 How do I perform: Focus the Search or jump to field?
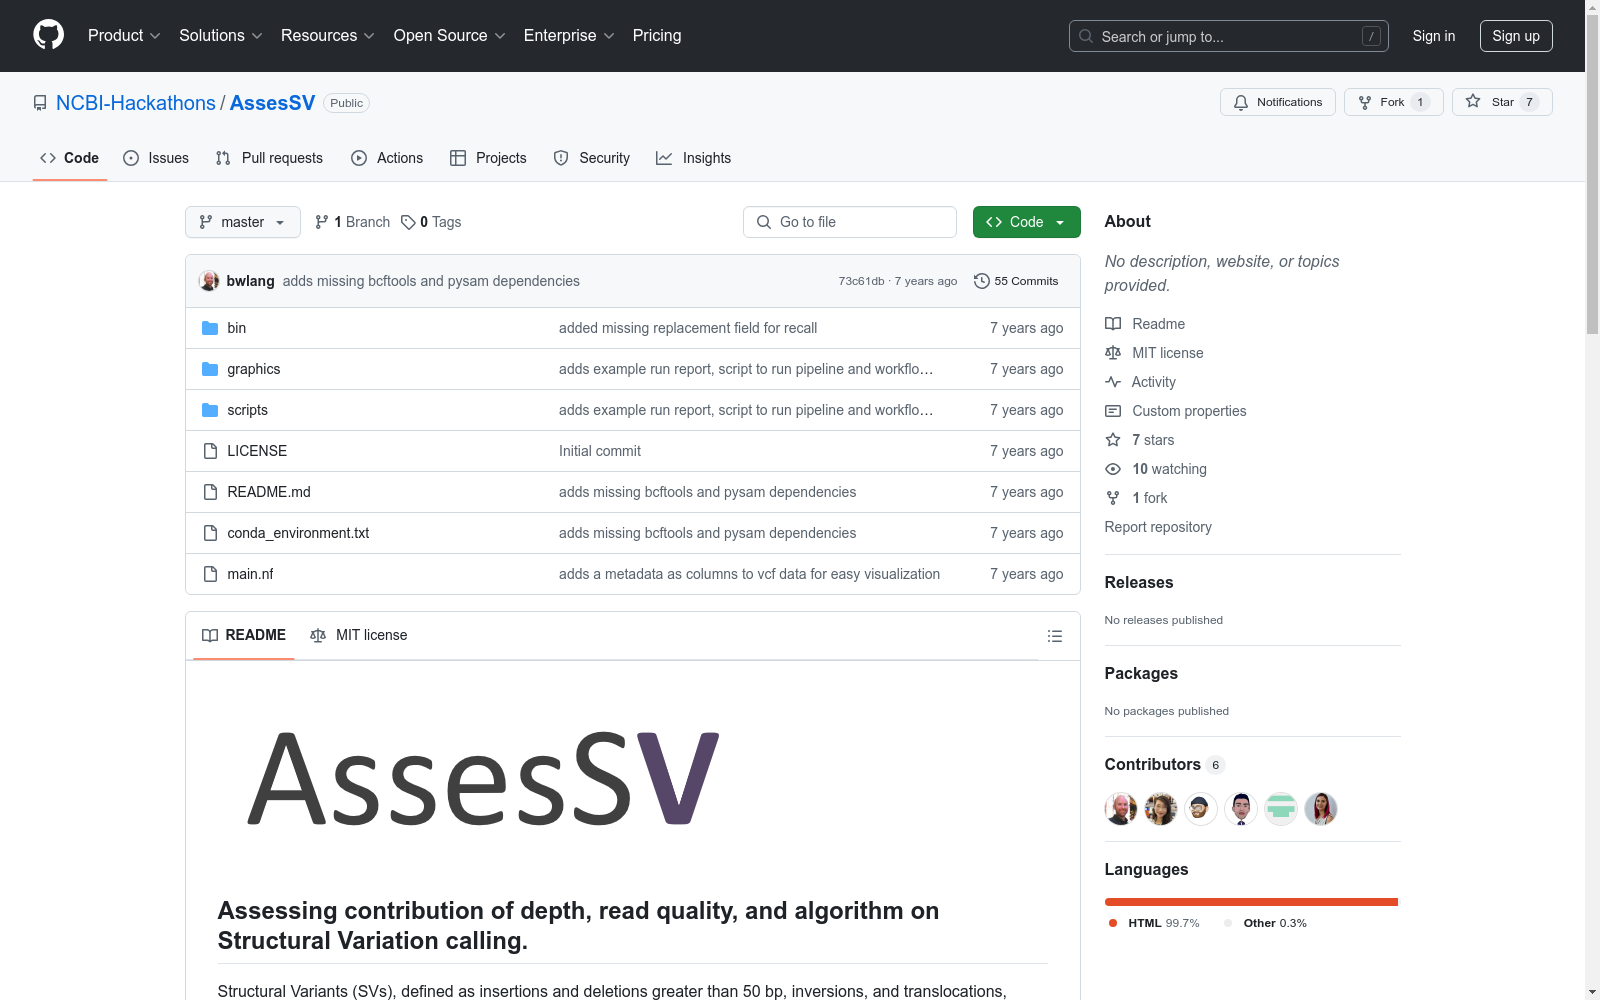click(1228, 36)
